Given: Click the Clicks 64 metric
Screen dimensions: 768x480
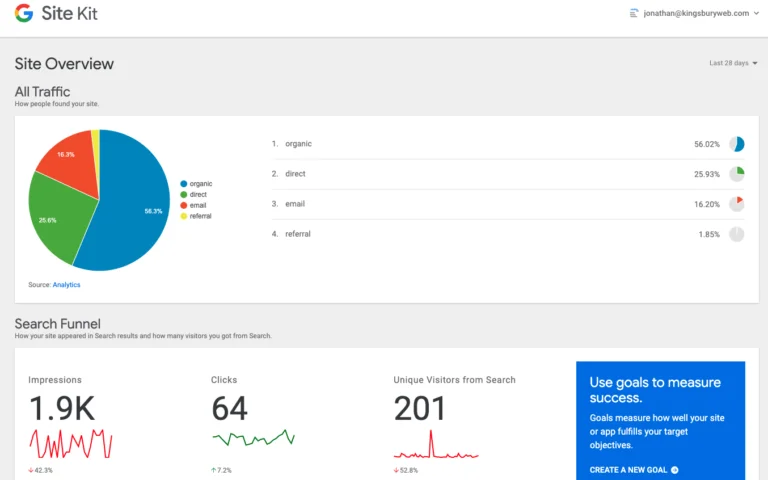Looking at the screenshot, I should [x=229, y=408].
